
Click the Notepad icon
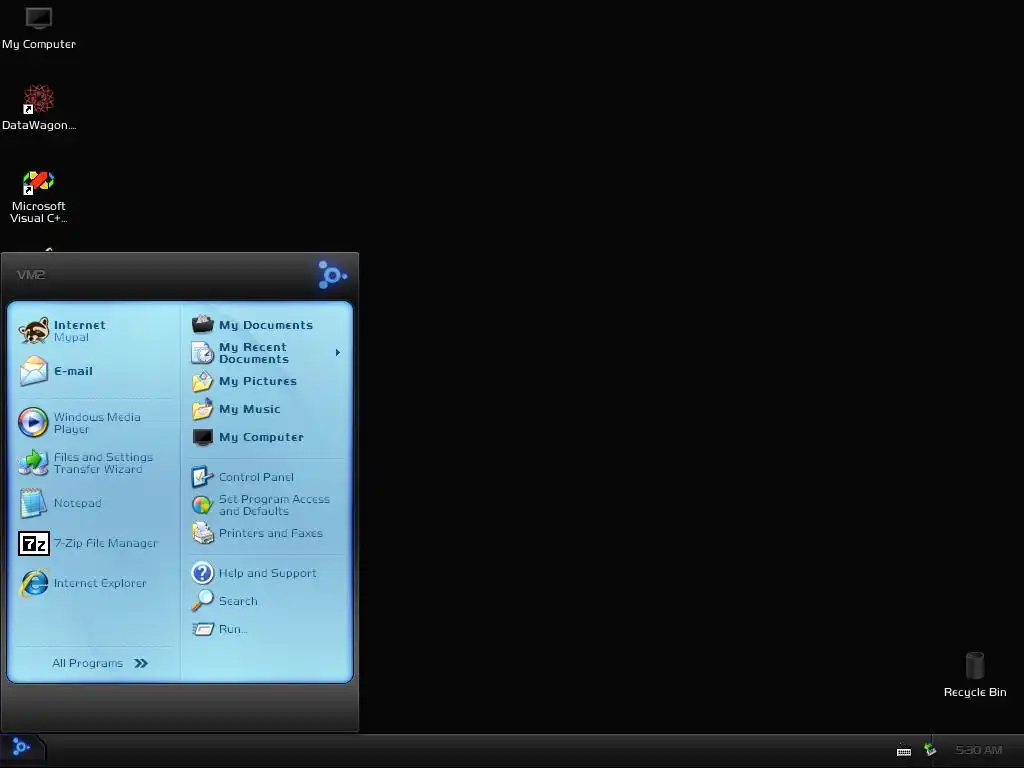point(33,503)
